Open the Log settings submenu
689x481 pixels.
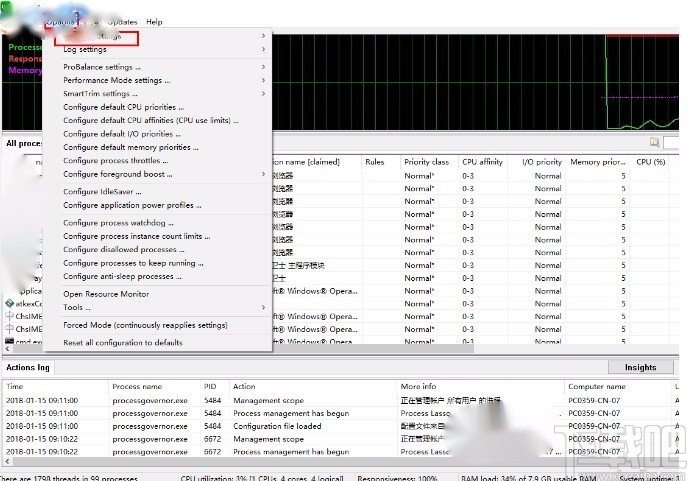[85, 50]
